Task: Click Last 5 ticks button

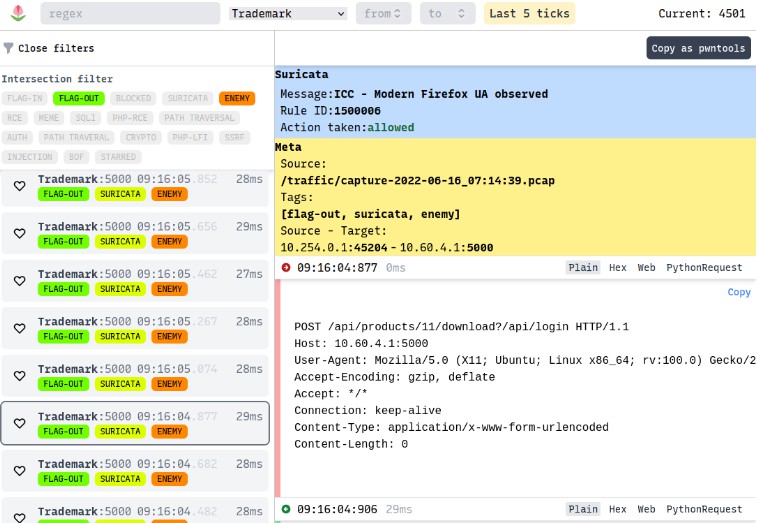Action: tap(530, 13)
